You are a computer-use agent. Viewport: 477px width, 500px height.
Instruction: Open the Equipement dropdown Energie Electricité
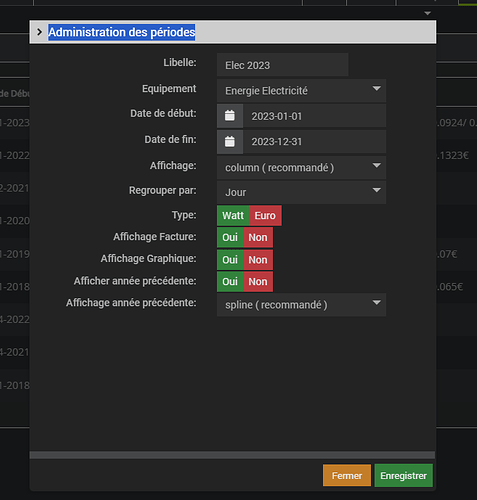click(301, 90)
